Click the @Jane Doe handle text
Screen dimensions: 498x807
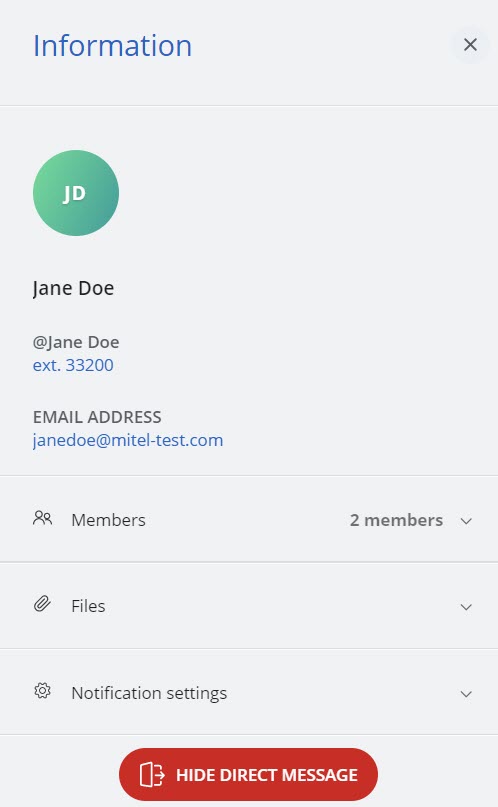coord(76,342)
